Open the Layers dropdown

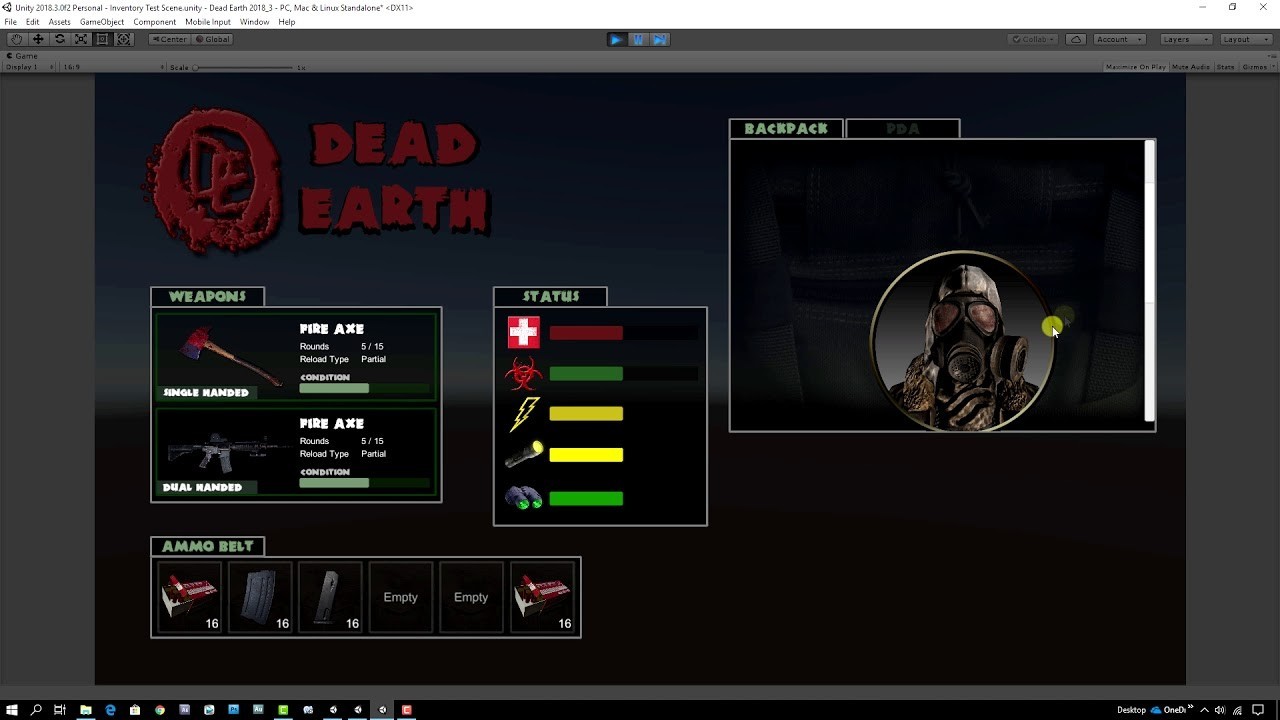pyautogui.click(x=1185, y=39)
